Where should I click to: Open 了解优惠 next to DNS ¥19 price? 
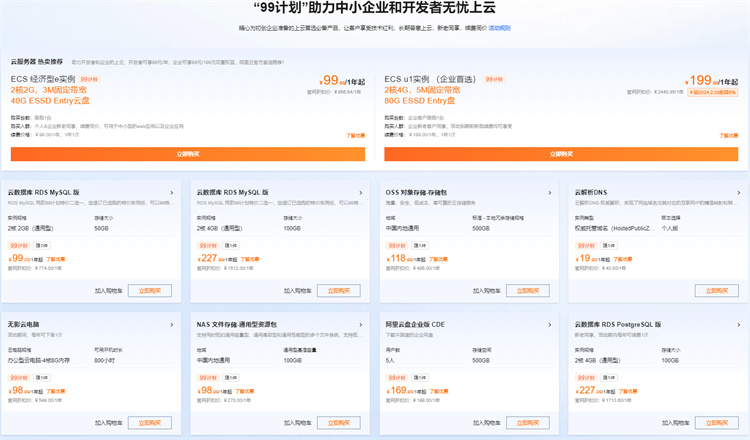[x=622, y=259]
